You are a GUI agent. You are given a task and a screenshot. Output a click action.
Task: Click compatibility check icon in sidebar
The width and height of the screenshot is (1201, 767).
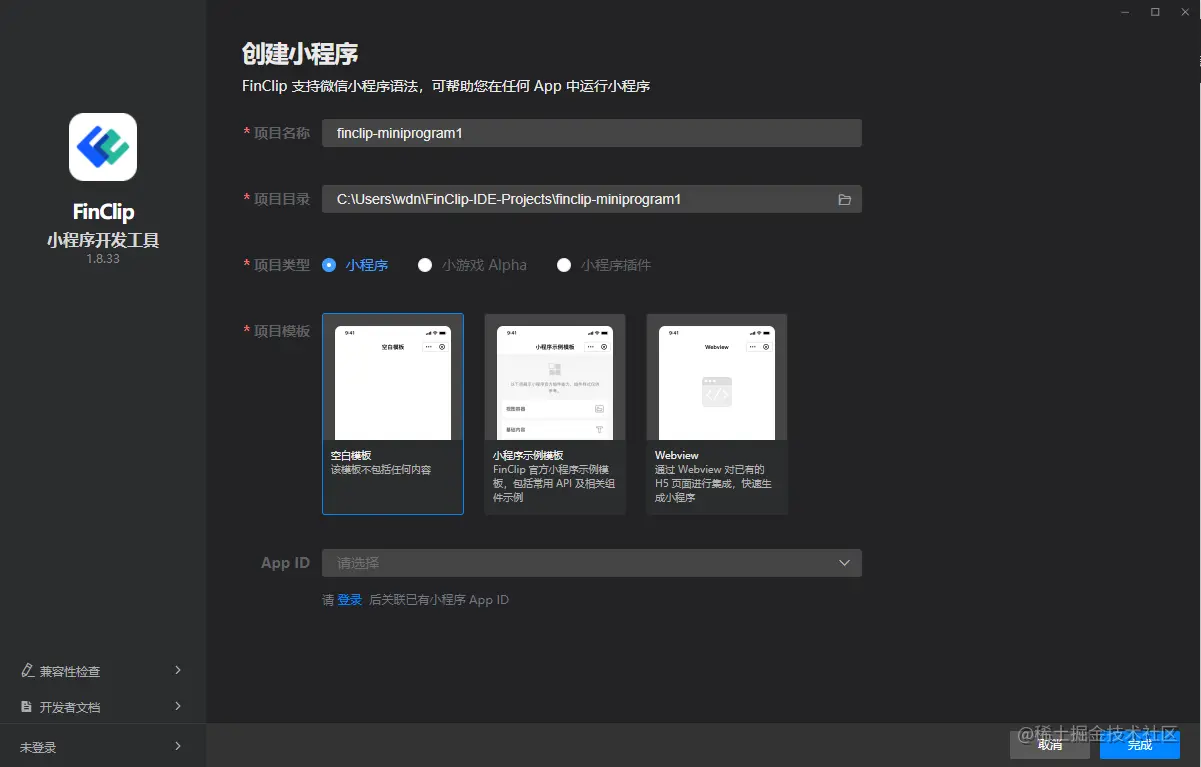click(27, 671)
